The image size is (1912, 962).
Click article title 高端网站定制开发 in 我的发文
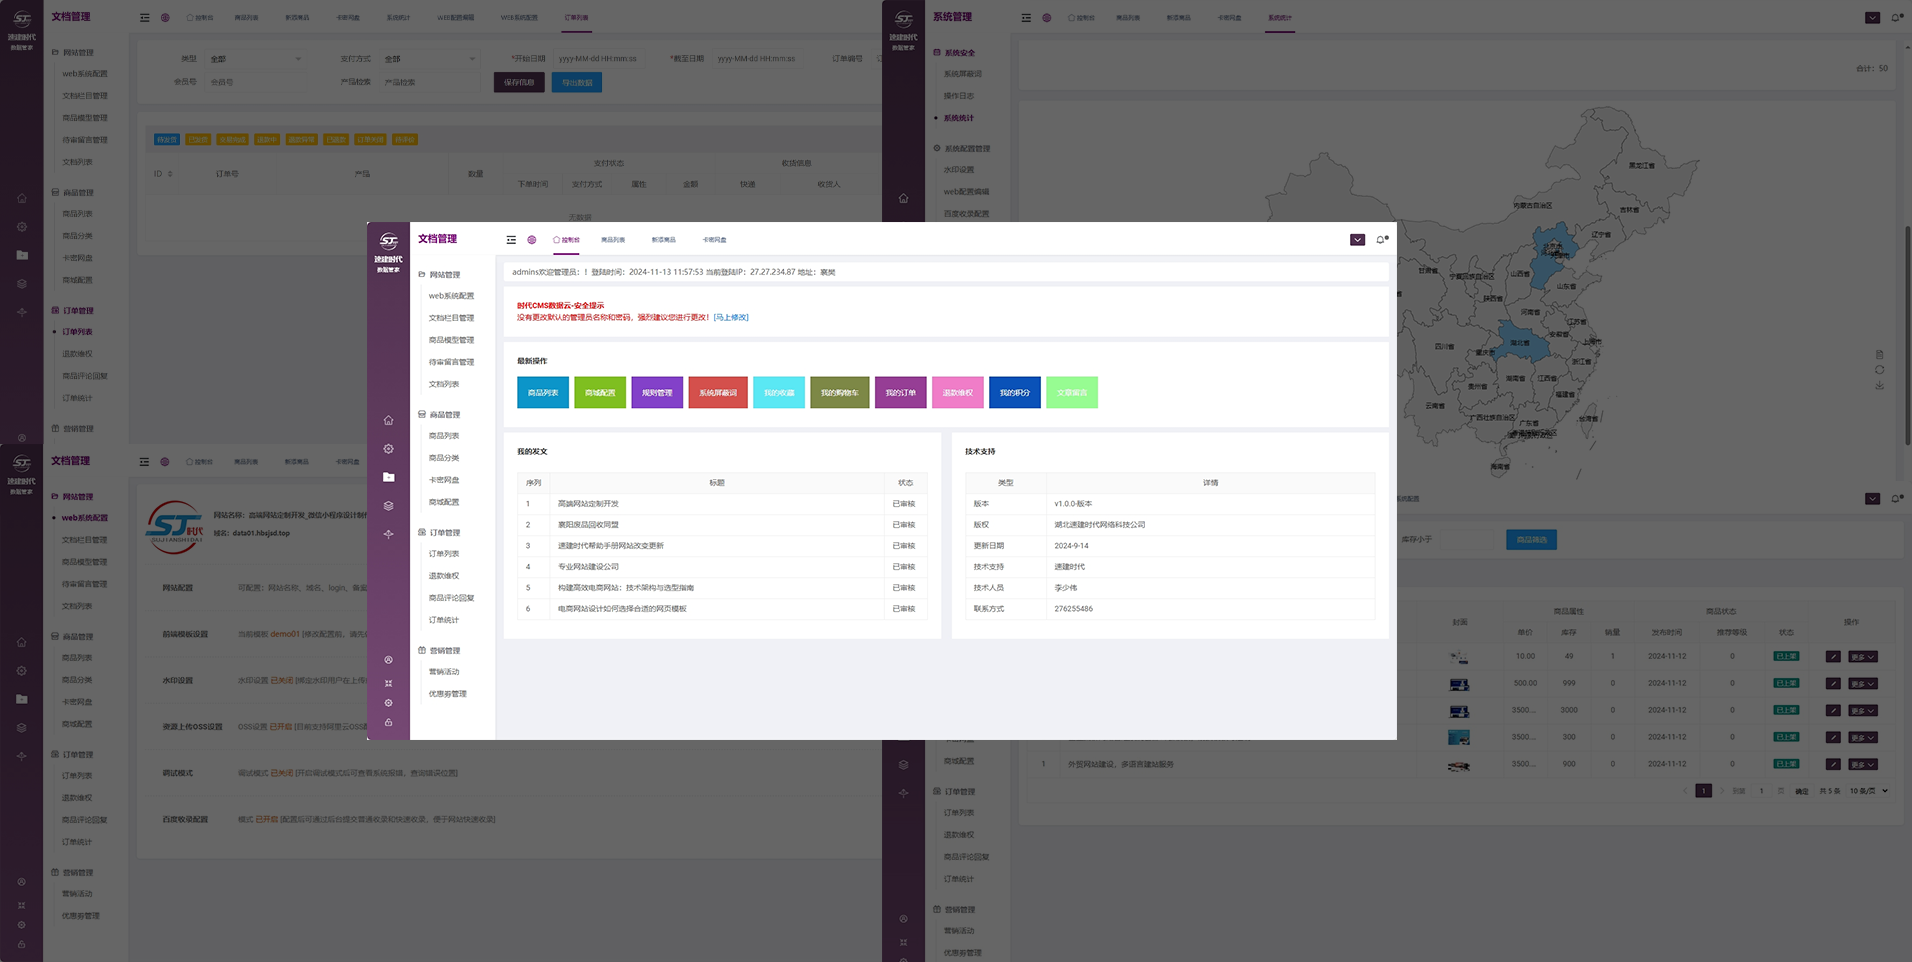coord(588,504)
